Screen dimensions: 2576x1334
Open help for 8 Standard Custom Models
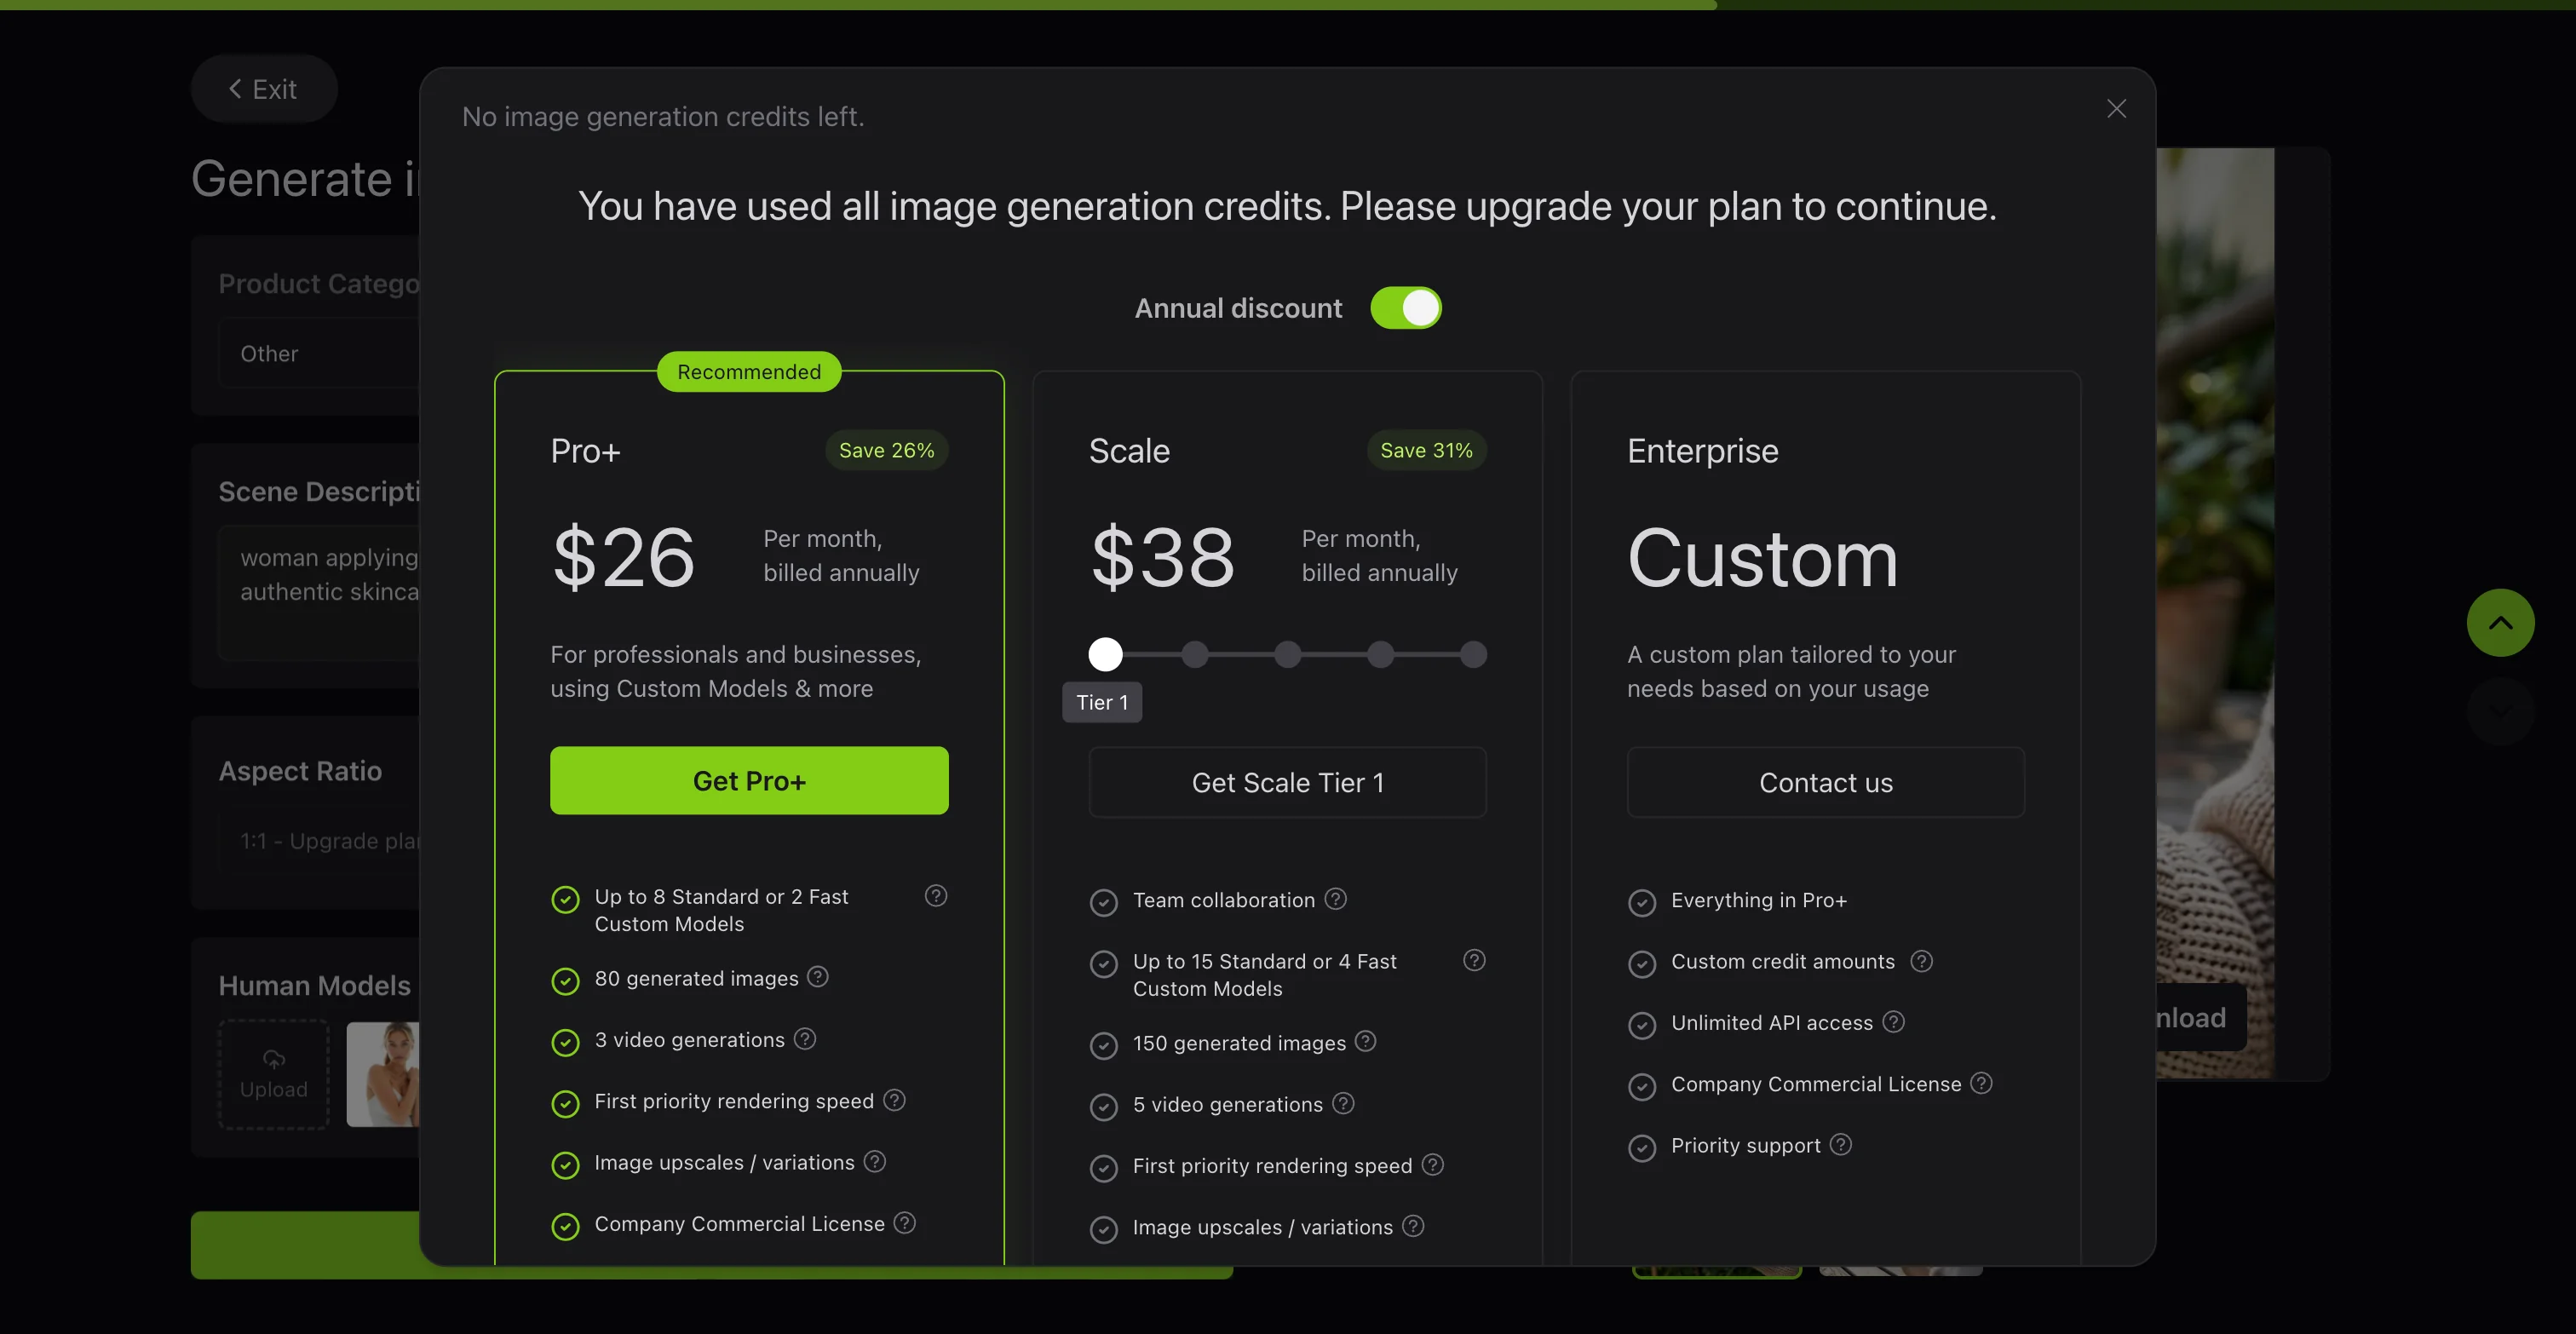[936, 895]
